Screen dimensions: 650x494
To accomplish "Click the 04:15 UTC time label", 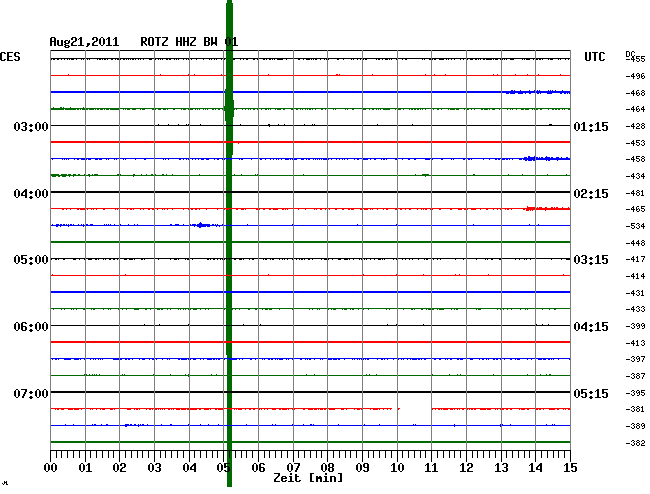I will [591, 327].
